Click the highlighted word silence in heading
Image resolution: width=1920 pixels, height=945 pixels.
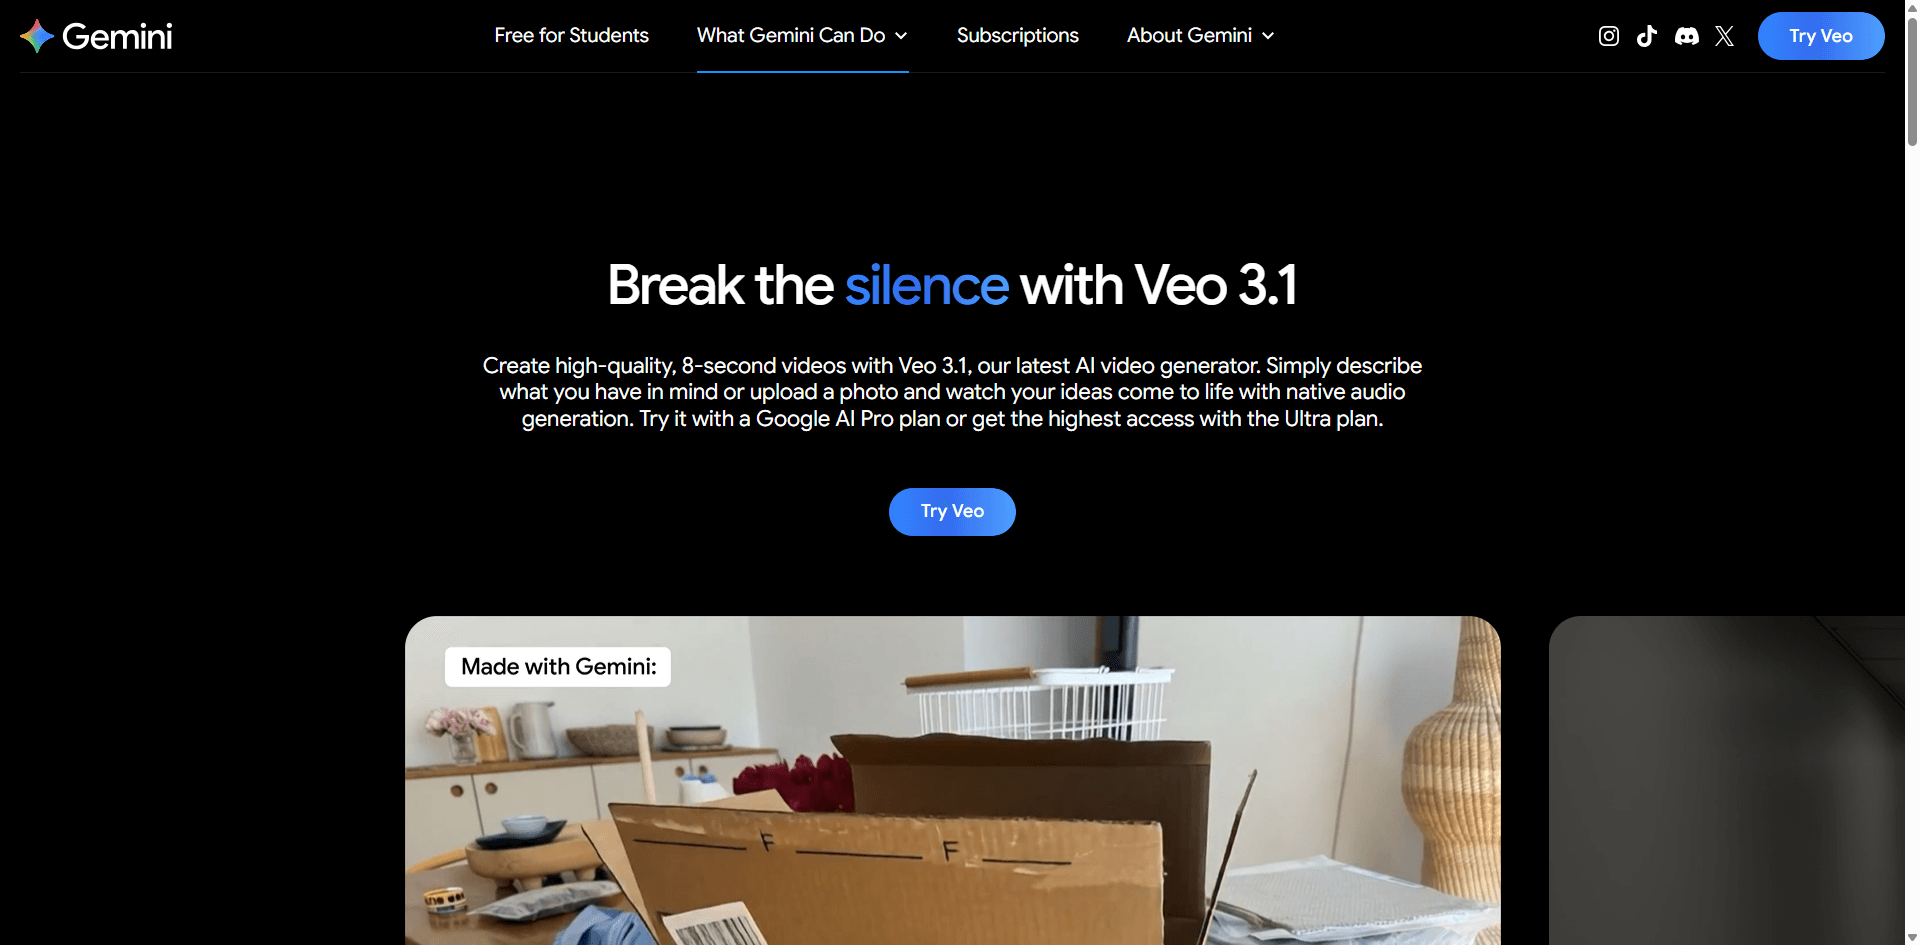(927, 285)
